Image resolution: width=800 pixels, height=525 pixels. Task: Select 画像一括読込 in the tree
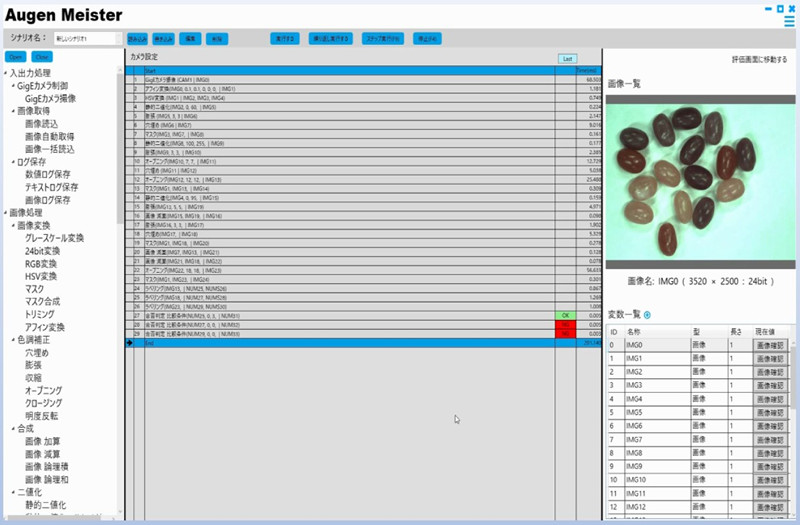pyautogui.click(x=49, y=149)
